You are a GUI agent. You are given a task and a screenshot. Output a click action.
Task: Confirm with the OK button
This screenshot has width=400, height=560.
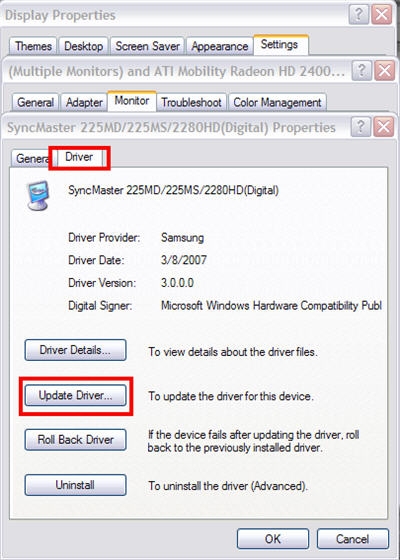point(273,539)
